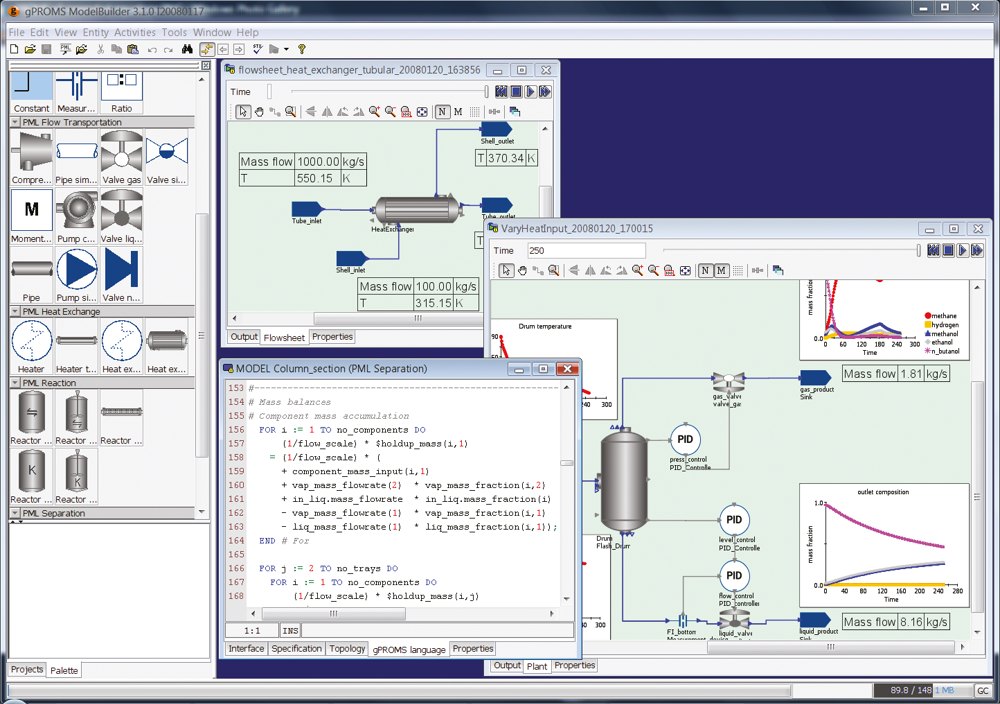Toggle the M button in heat exchanger window toolbar
Image resolution: width=1000 pixels, height=704 pixels.
click(x=458, y=112)
